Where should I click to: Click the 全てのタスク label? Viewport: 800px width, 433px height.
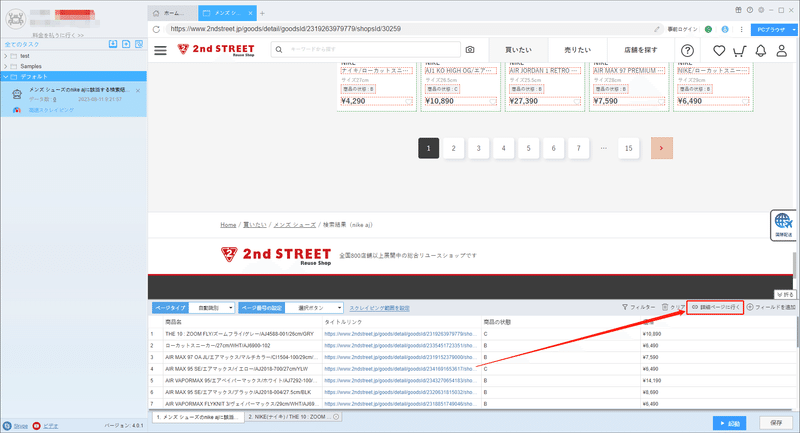(22, 44)
